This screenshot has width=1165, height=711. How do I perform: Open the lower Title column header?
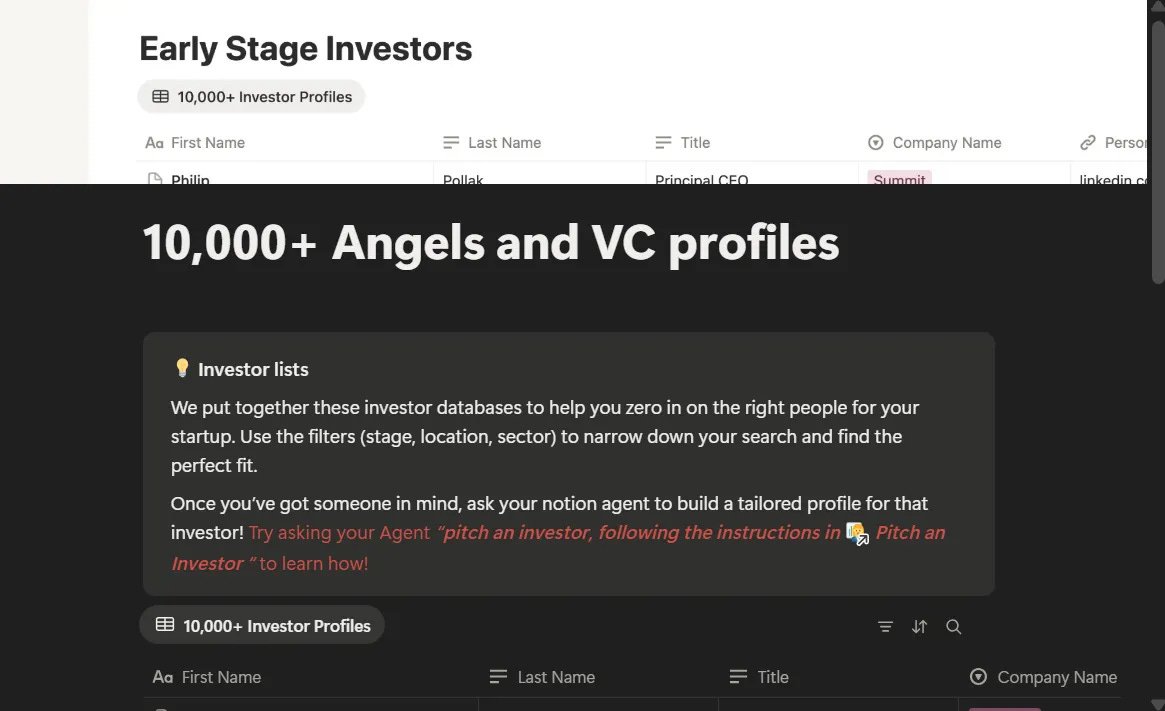(772, 677)
